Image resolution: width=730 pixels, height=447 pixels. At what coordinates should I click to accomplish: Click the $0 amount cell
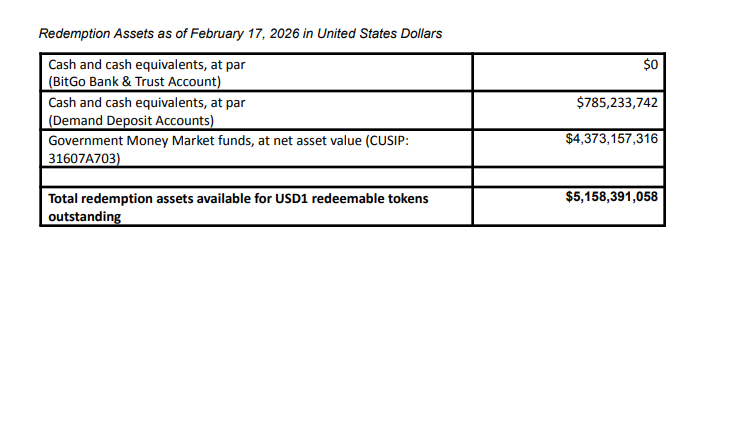(x=650, y=65)
